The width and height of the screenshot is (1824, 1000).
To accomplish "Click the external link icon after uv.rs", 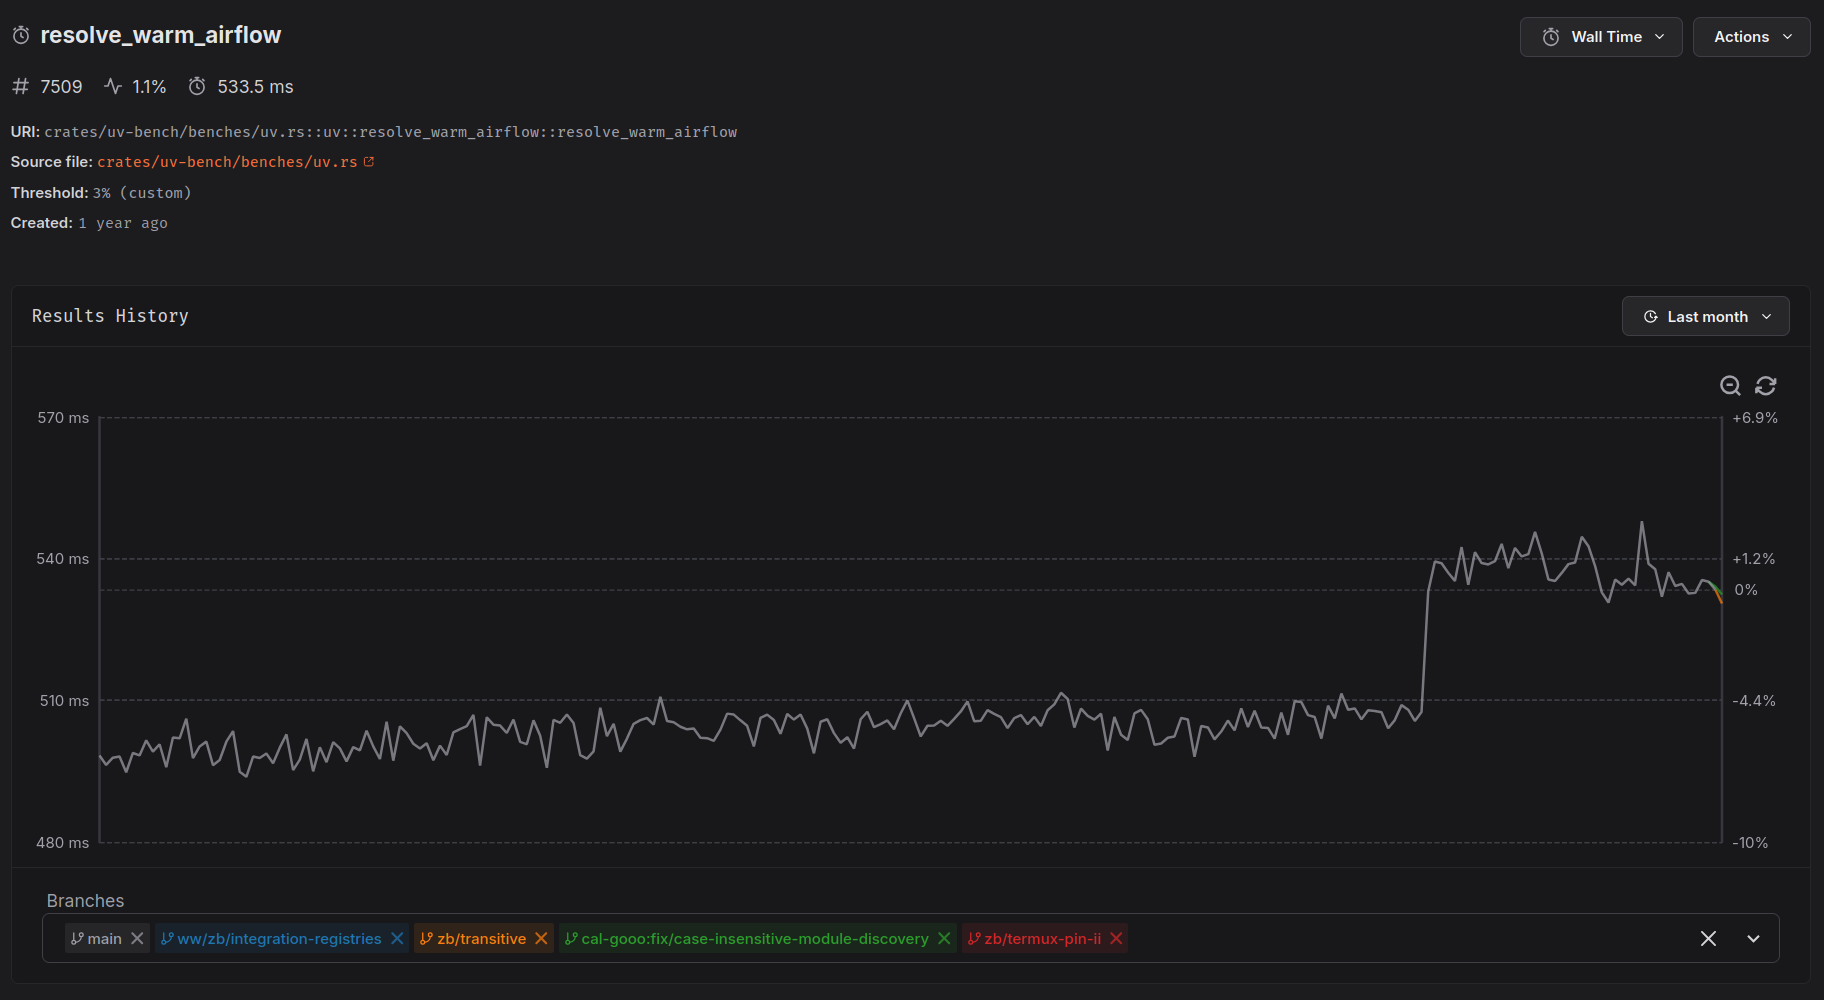I will tap(369, 160).
